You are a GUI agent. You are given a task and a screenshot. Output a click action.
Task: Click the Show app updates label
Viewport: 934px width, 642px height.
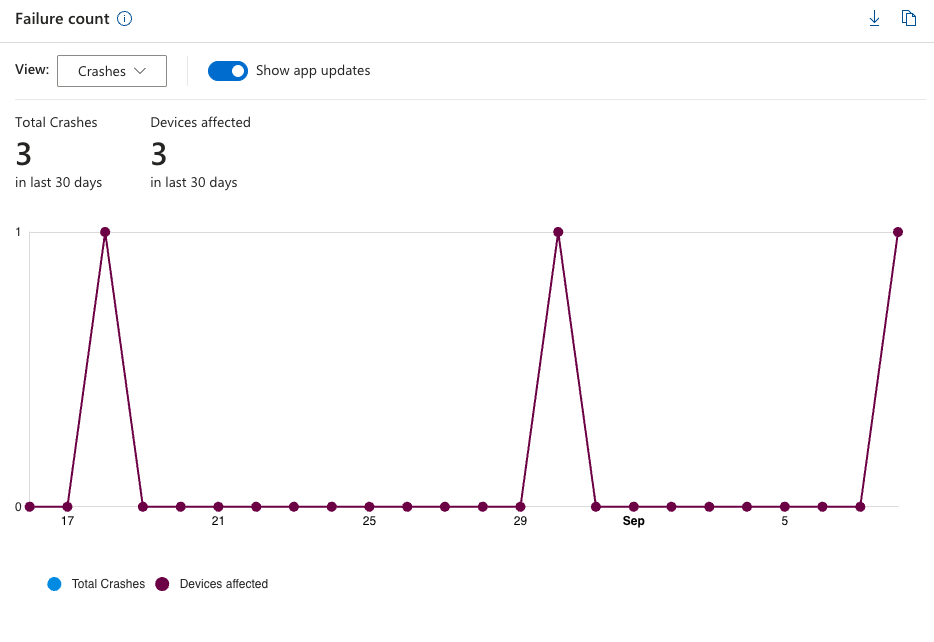tap(313, 71)
